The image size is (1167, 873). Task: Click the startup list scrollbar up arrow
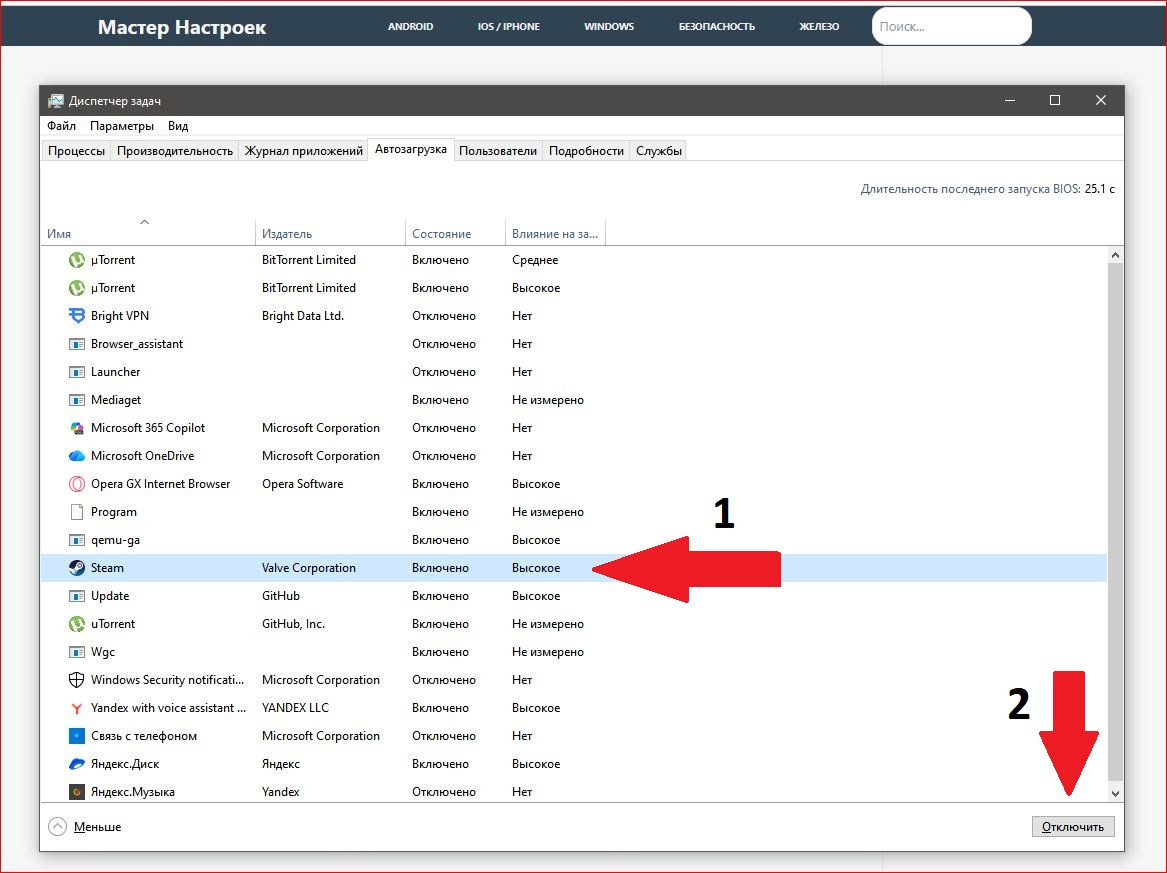click(x=1115, y=255)
